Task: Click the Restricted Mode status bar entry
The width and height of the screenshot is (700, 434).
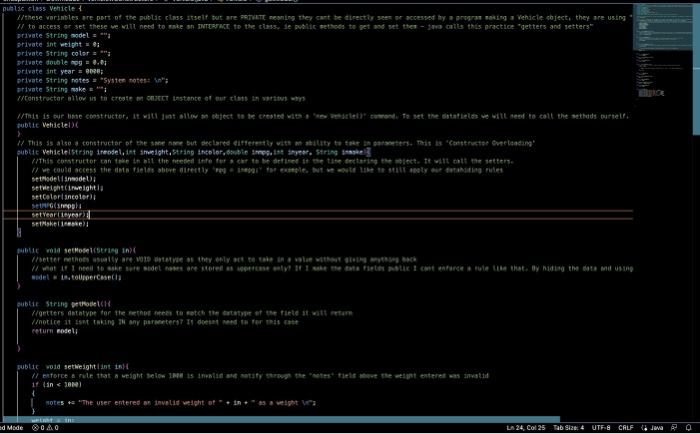Action: coord(12,427)
